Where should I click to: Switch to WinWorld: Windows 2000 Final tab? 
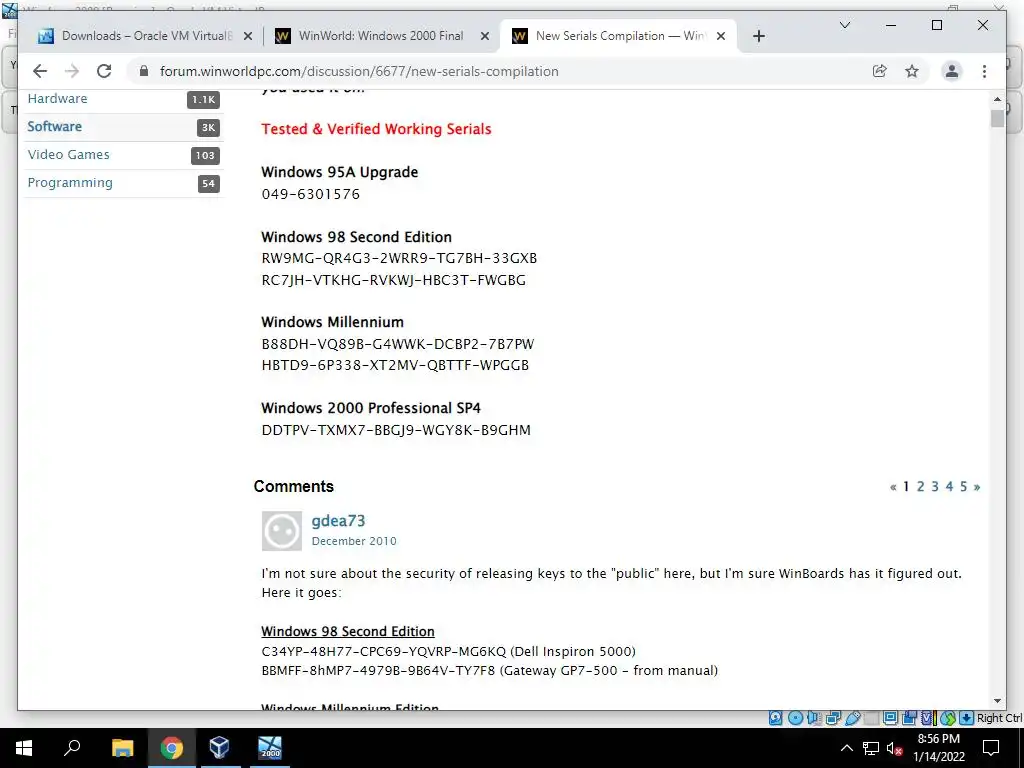pyautogui.click(x=381, y=36)
